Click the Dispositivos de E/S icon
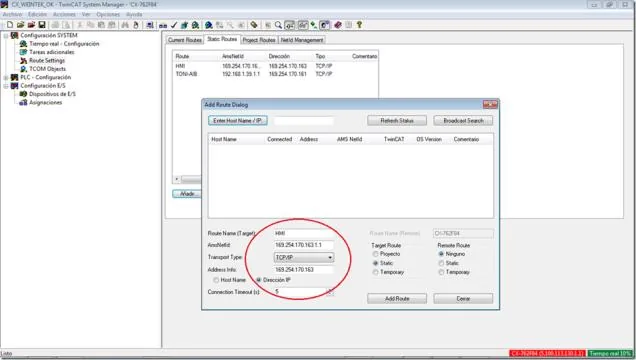Image resolution: width=636 pixels, height=360 pixels. point(24,94)
